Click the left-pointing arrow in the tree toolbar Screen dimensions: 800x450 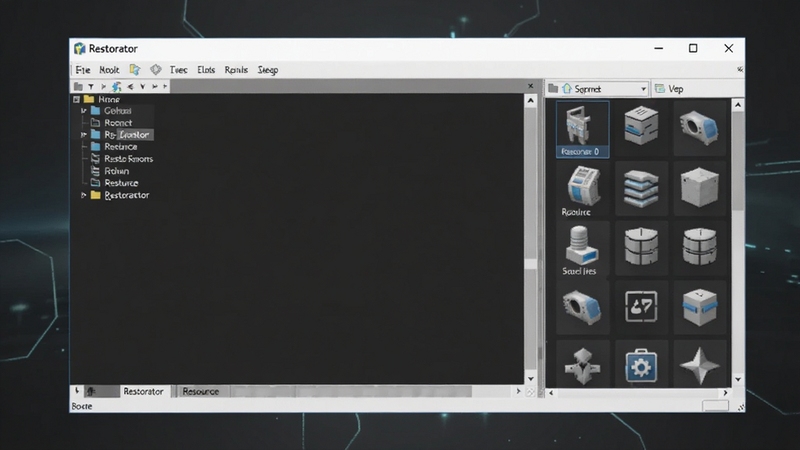coord(130,87)
